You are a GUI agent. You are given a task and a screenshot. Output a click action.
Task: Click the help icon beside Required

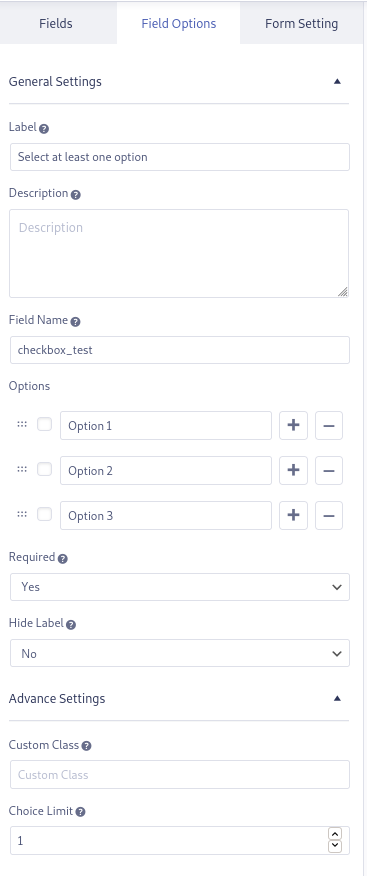pos(63,559)
